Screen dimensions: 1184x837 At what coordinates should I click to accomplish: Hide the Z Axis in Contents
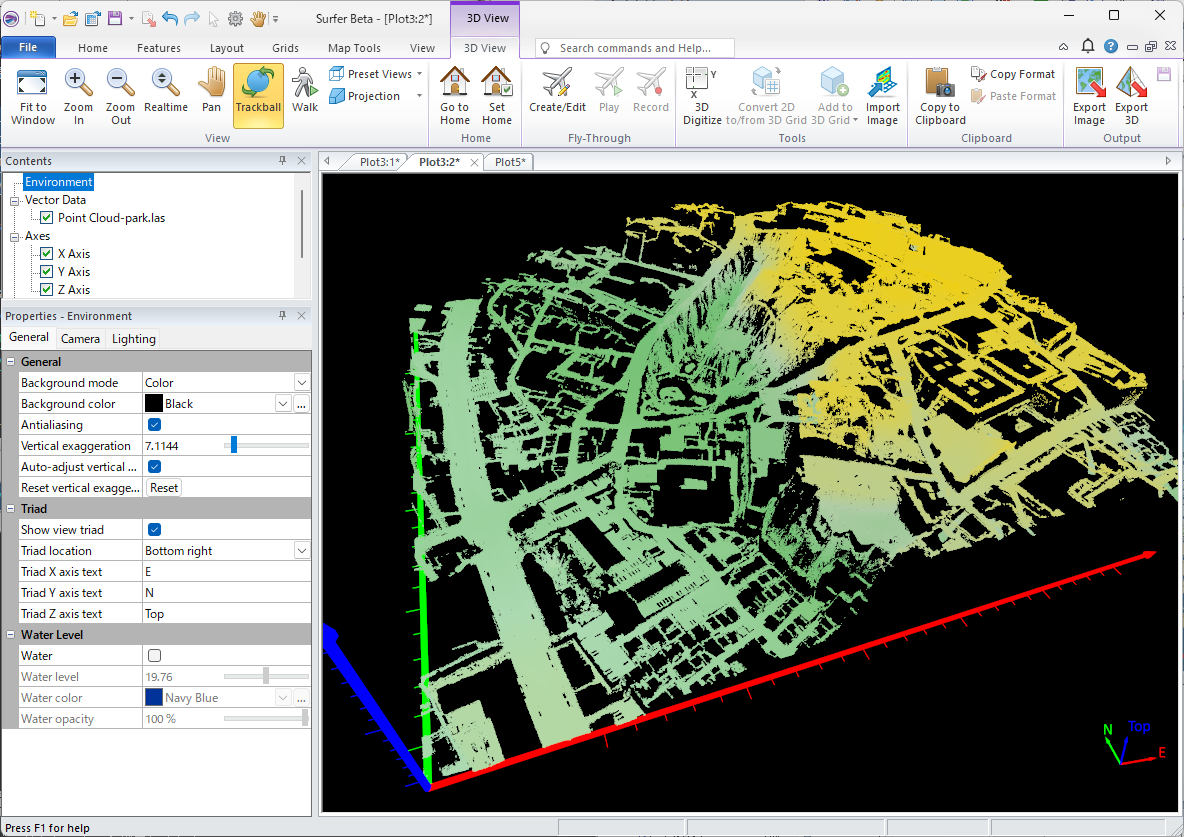[46, 290]
